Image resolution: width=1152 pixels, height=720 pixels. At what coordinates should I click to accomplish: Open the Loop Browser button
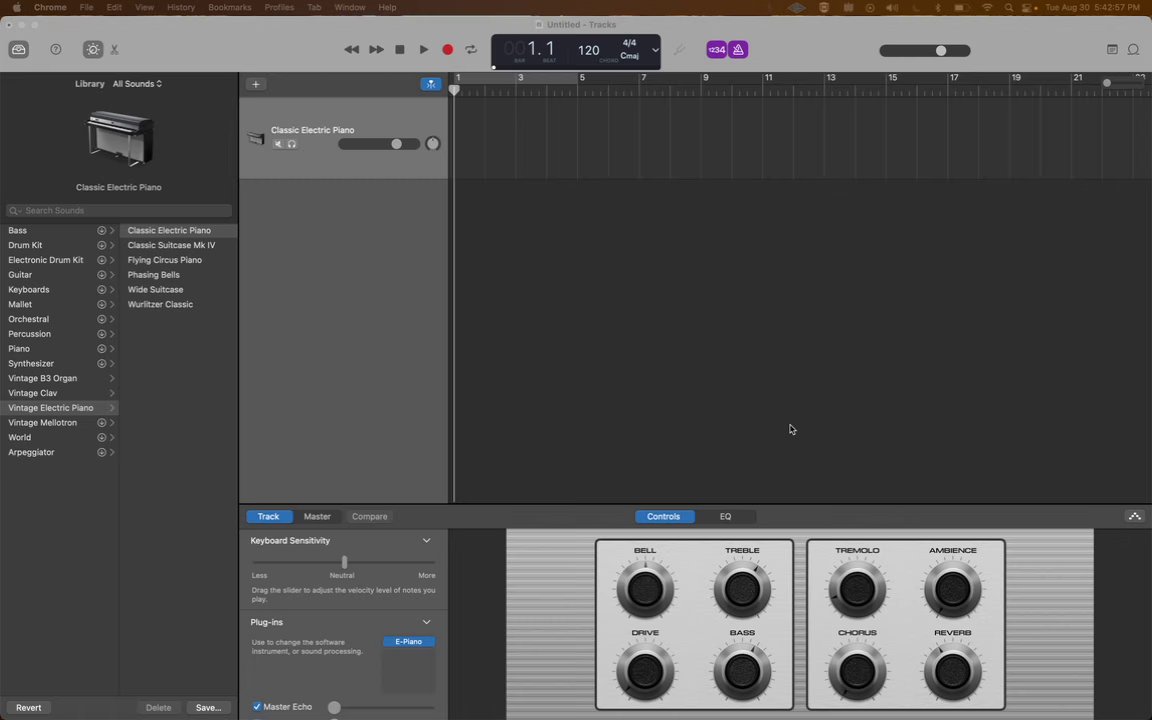click(1134, 49)
